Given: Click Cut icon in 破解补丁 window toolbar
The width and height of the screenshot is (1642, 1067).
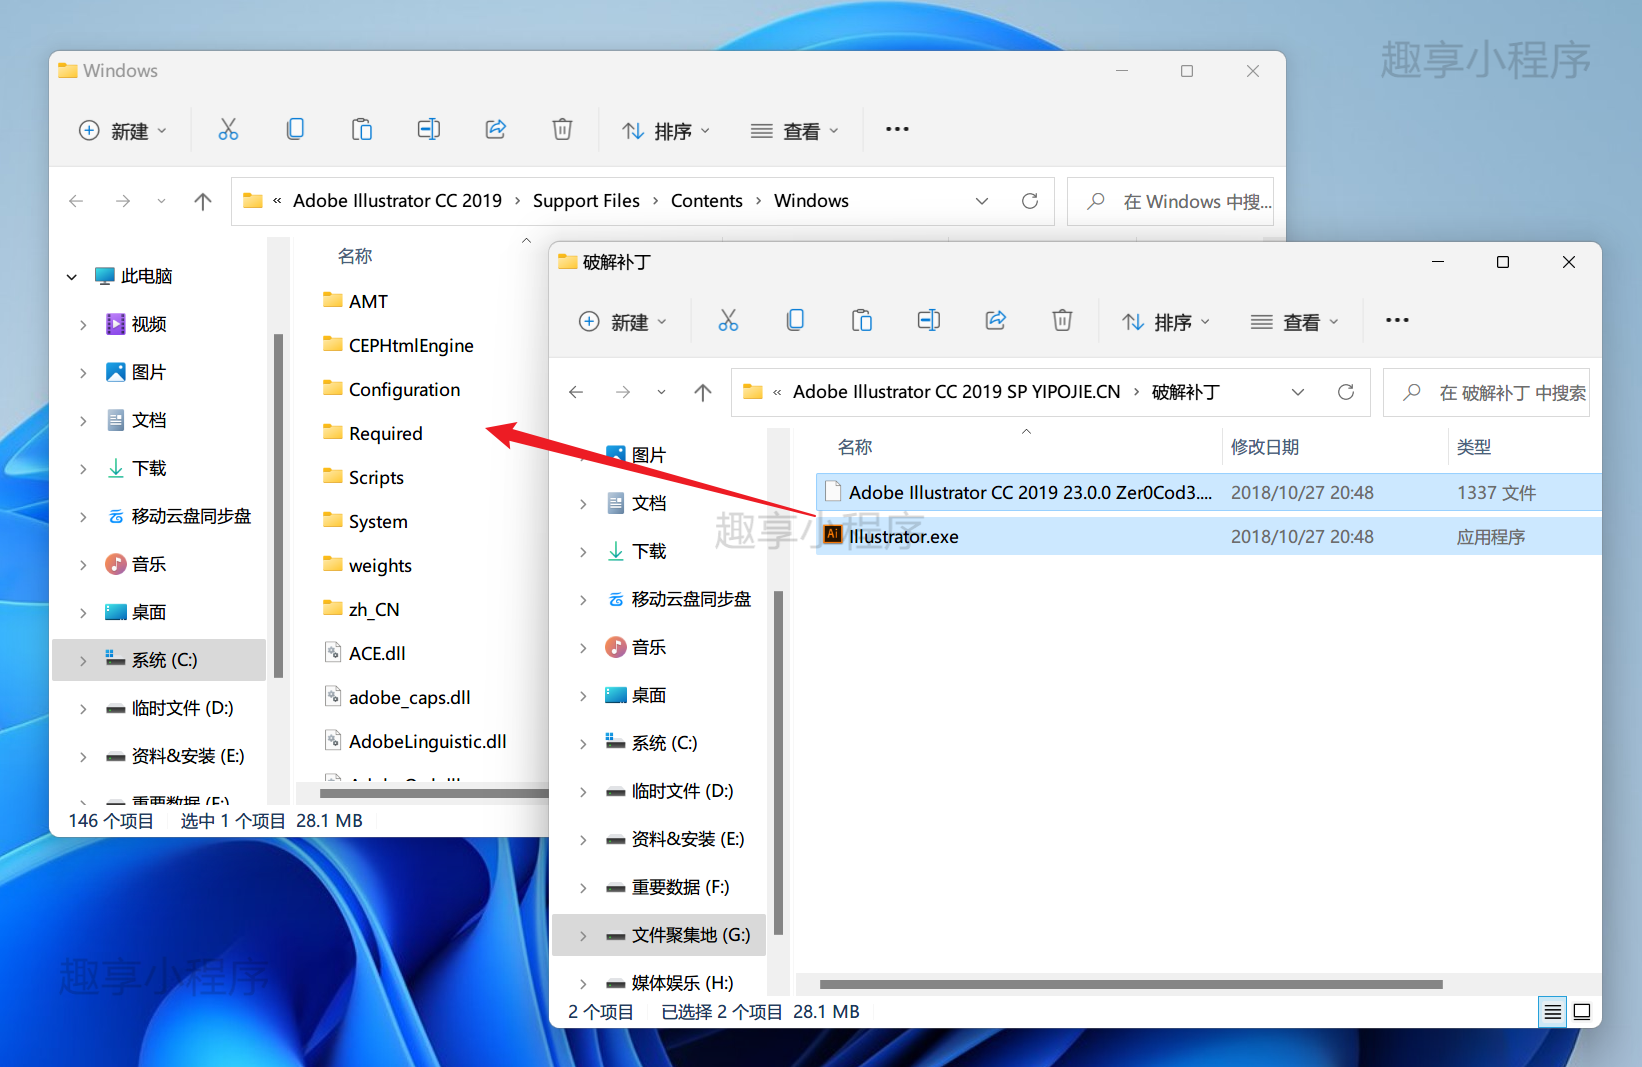Looking at the screenshot, I should coord(728,320).
